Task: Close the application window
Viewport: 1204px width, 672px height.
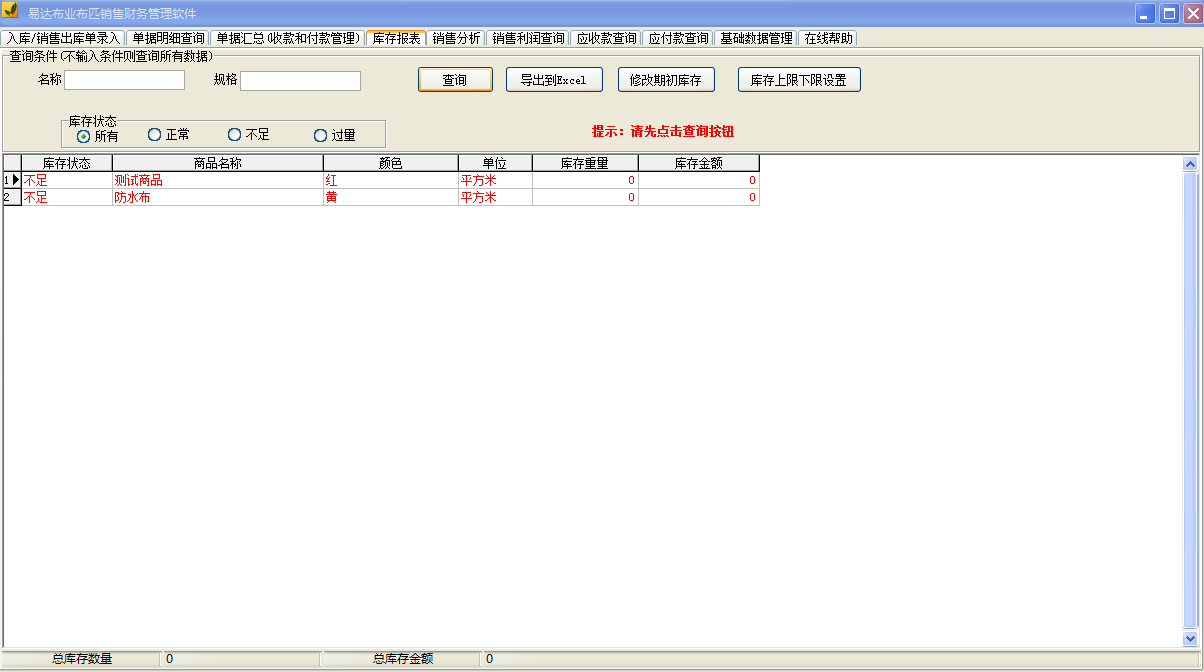Action: (1191, 14)
